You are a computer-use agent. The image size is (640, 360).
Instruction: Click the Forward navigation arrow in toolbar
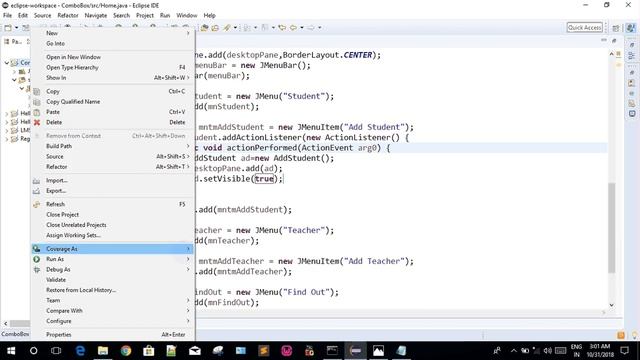(311, 27)
